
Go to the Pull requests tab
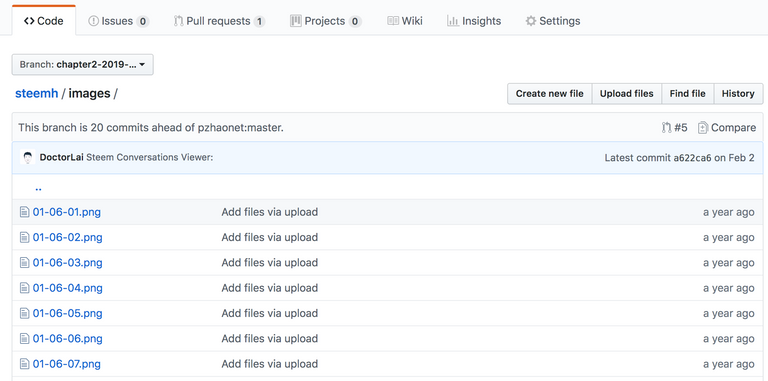[219, 21]
